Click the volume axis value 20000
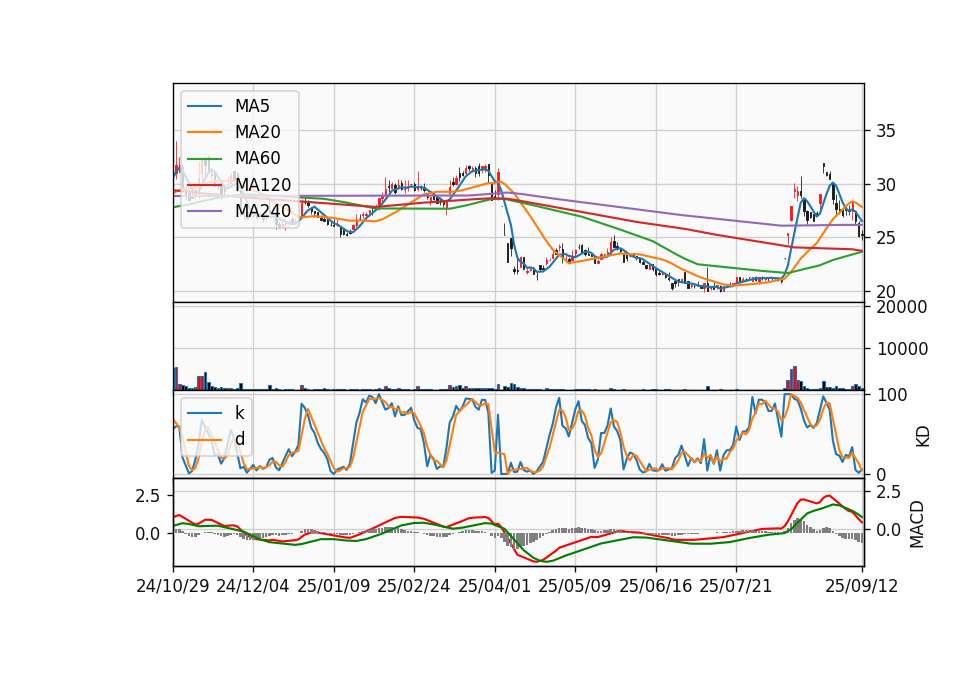The width and height of the screenshot is (960, 690). (902, 307)
